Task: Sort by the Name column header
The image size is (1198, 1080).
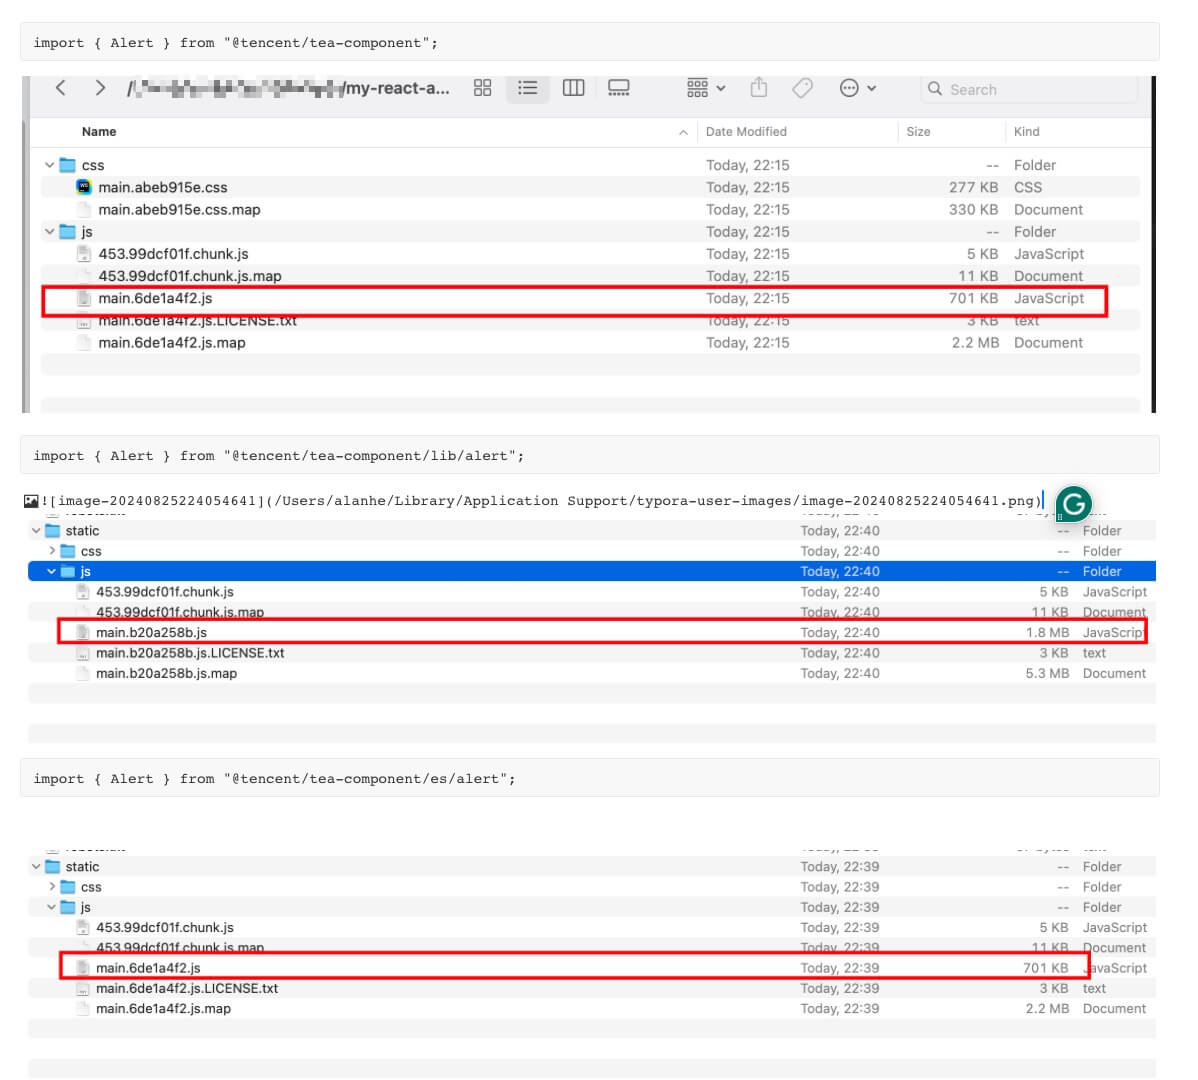Action: pos(99,131)
